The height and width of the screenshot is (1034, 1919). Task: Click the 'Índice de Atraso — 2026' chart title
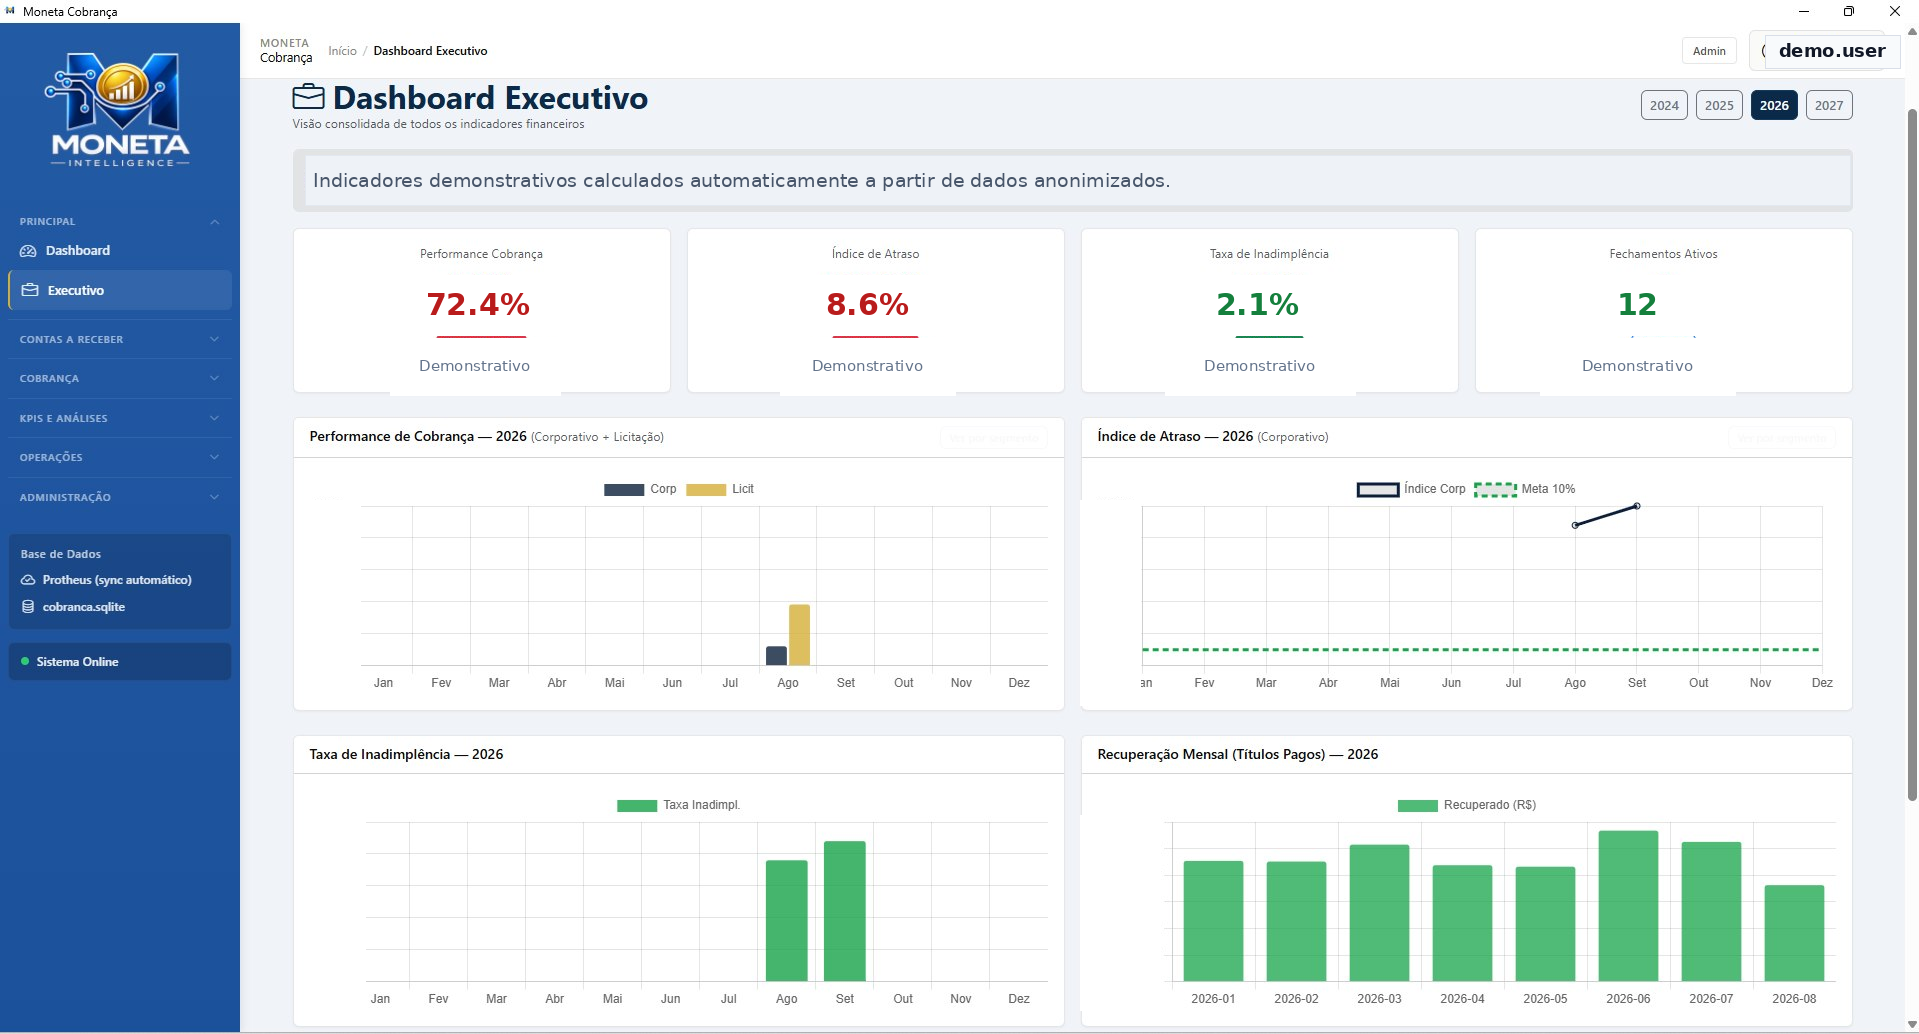tap(1175, 437)
